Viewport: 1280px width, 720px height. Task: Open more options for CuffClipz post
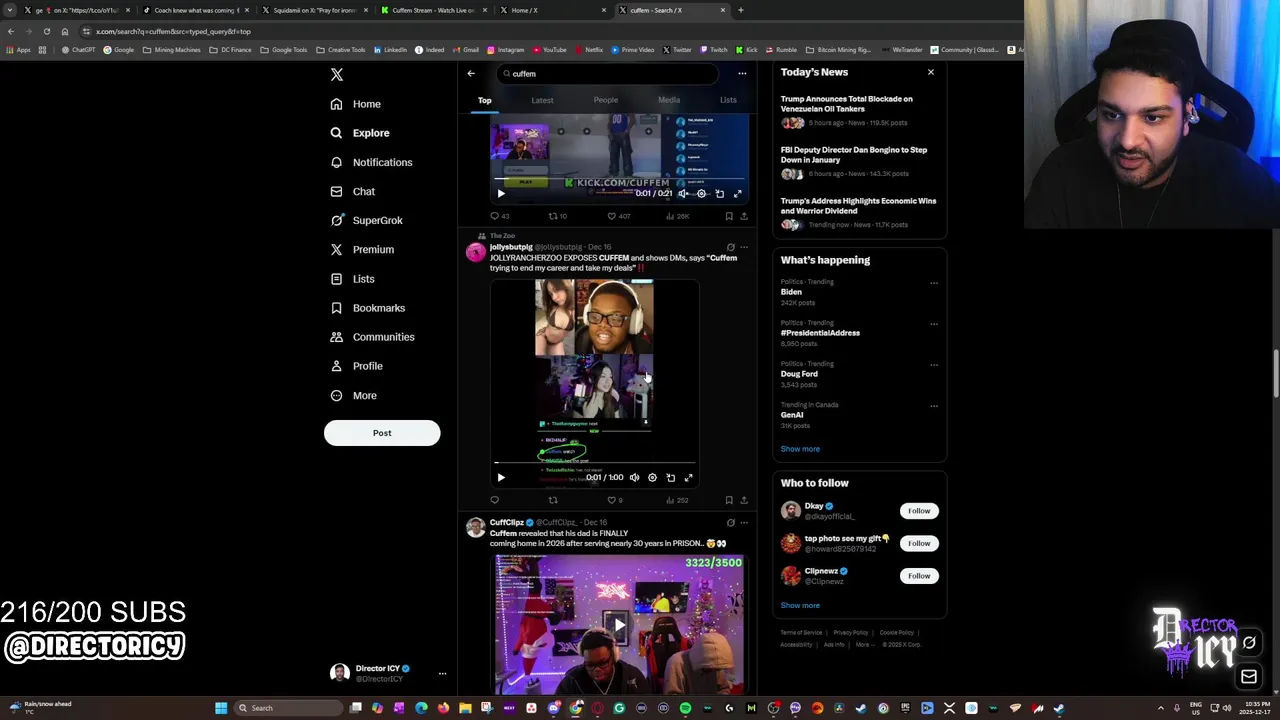[x=743, y=523]
